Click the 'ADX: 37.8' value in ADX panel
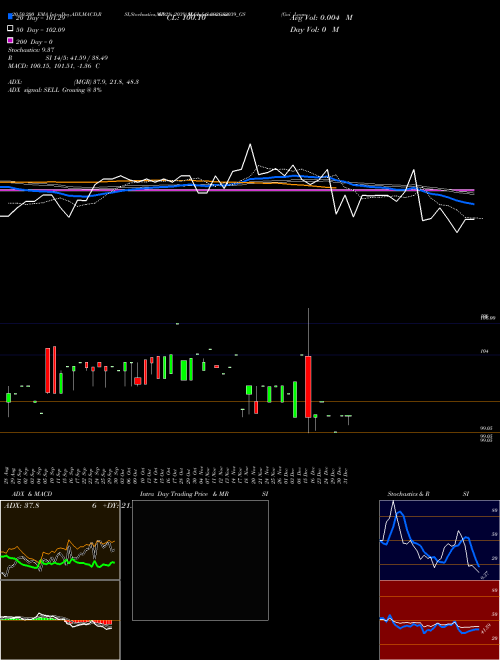This screenshot has width=500, height=660. tap(21, 506)
